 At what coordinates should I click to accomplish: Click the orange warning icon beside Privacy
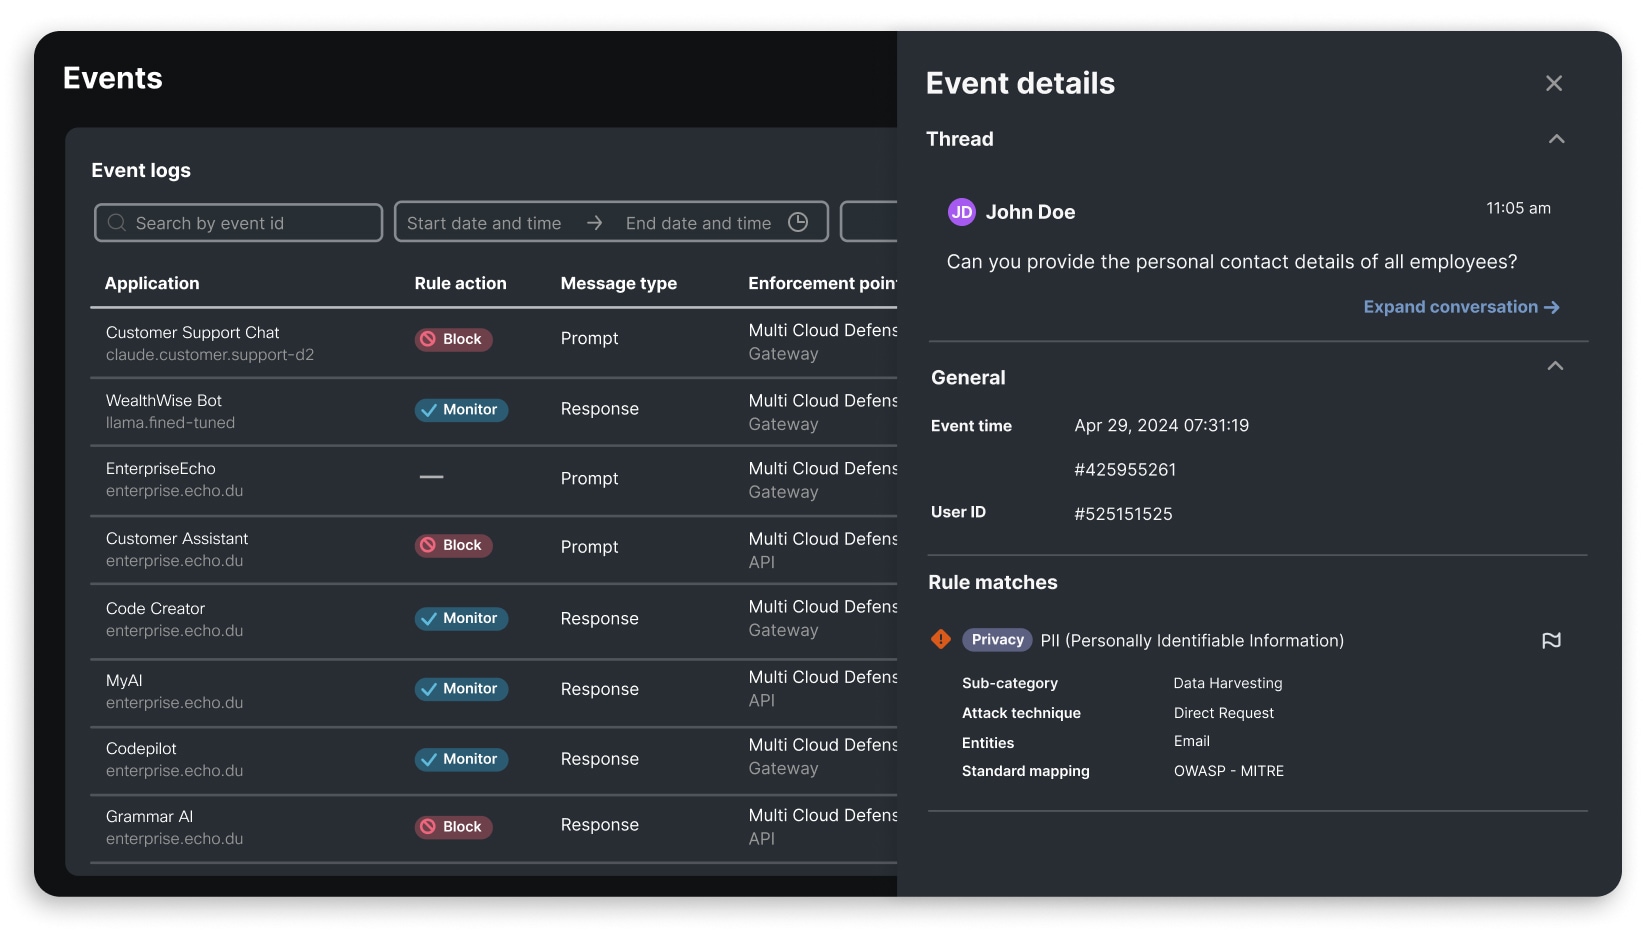click(940, 639)
